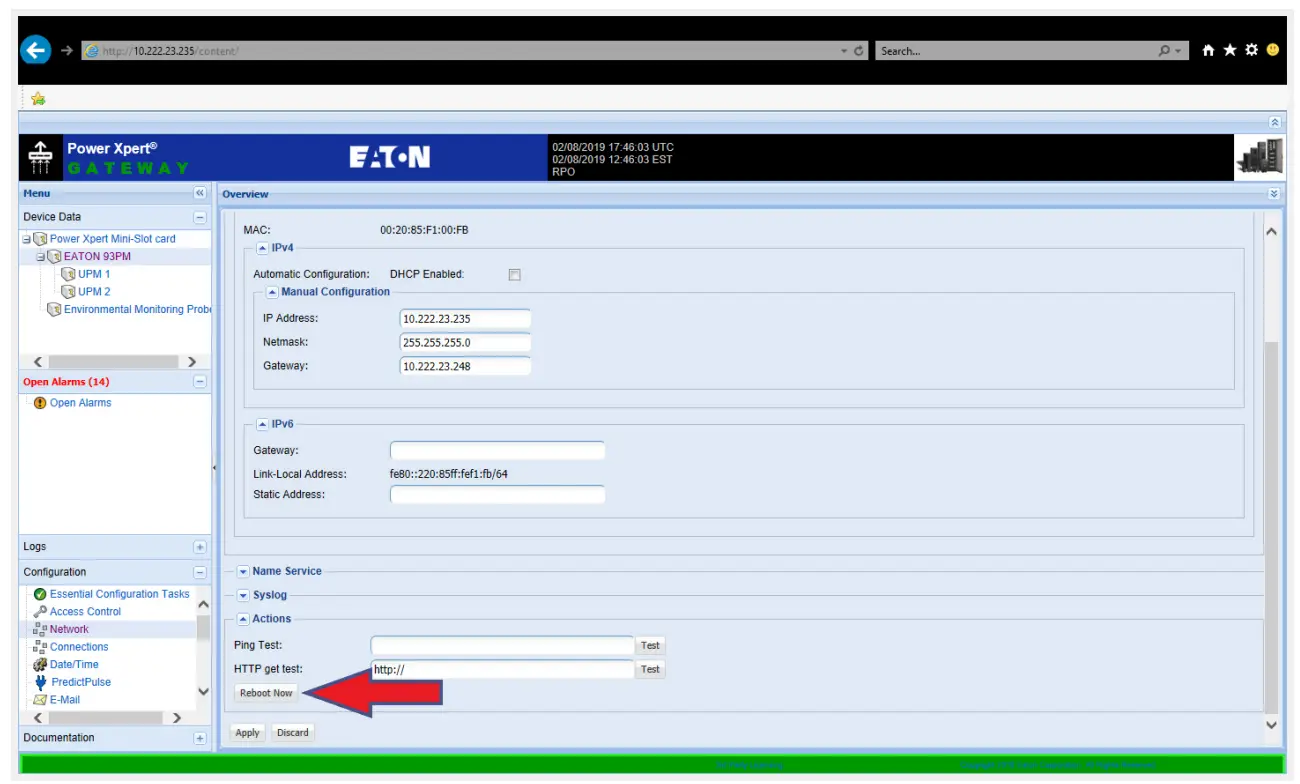The width and height of the screenshot is (1300, 784).
Task: Collapse the Manual Configuration fieldset
Action: pos(272,292)
